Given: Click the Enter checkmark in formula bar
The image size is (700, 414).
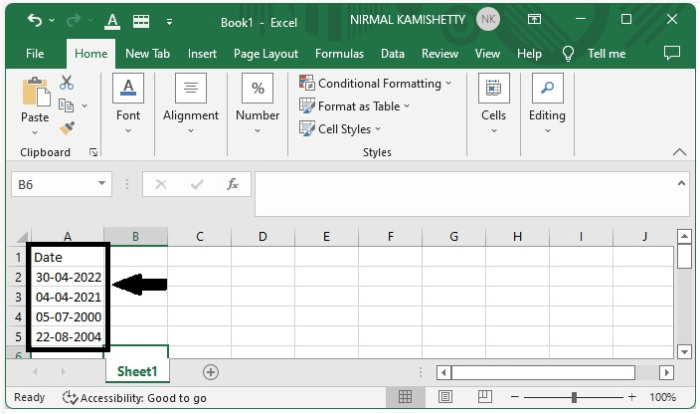Looking at the screenshot, I should coord(197,184).
